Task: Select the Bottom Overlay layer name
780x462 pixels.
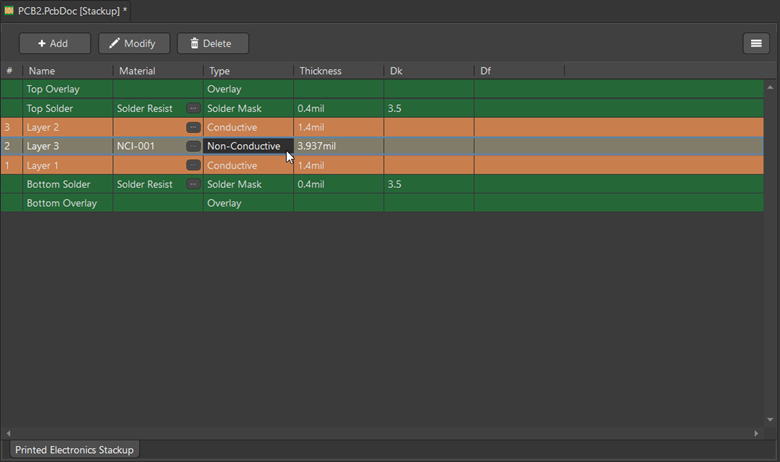Action: coord(62,203)
